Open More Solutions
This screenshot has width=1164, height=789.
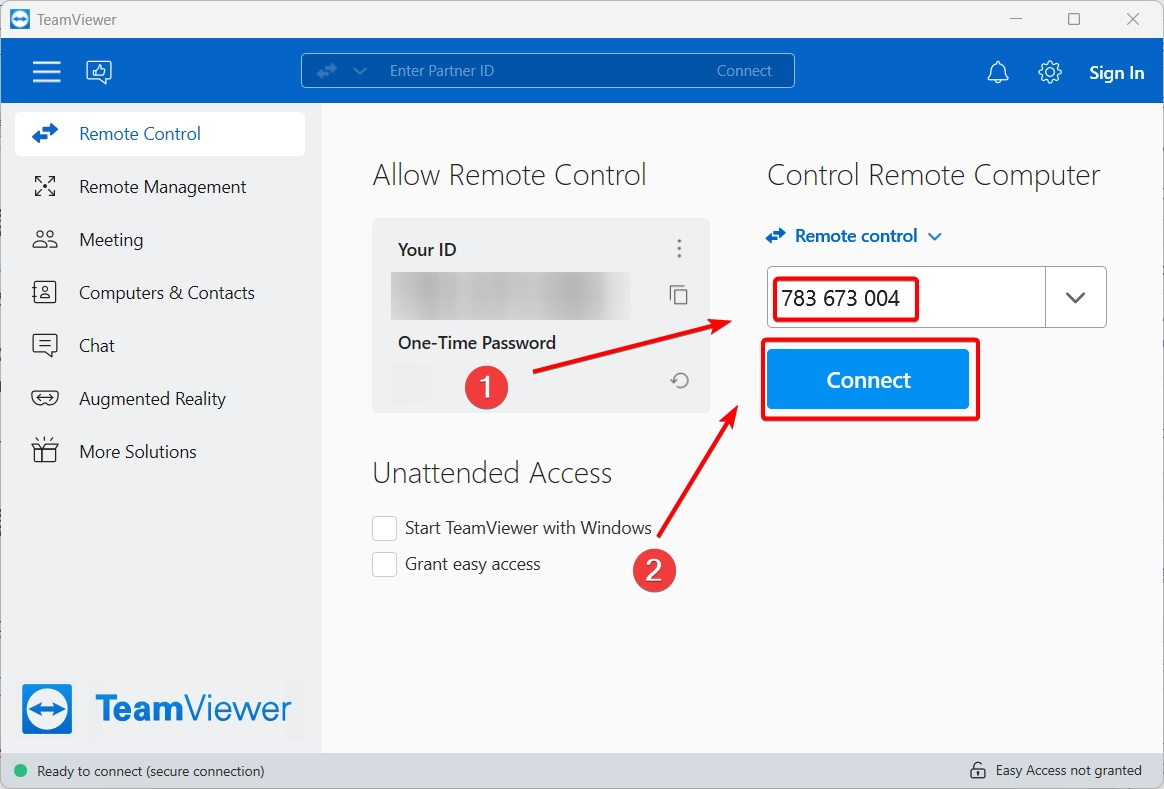160,451
